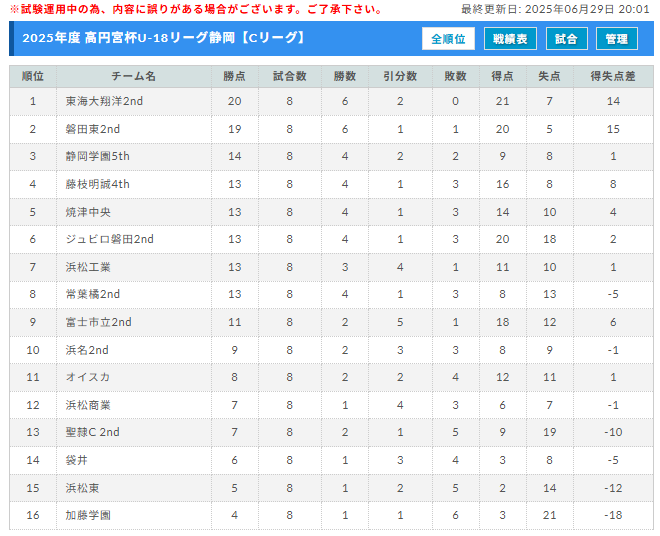Select team 静岡学園5th
660x536 pixels.
pyautogui.click(x=97, y=156)
